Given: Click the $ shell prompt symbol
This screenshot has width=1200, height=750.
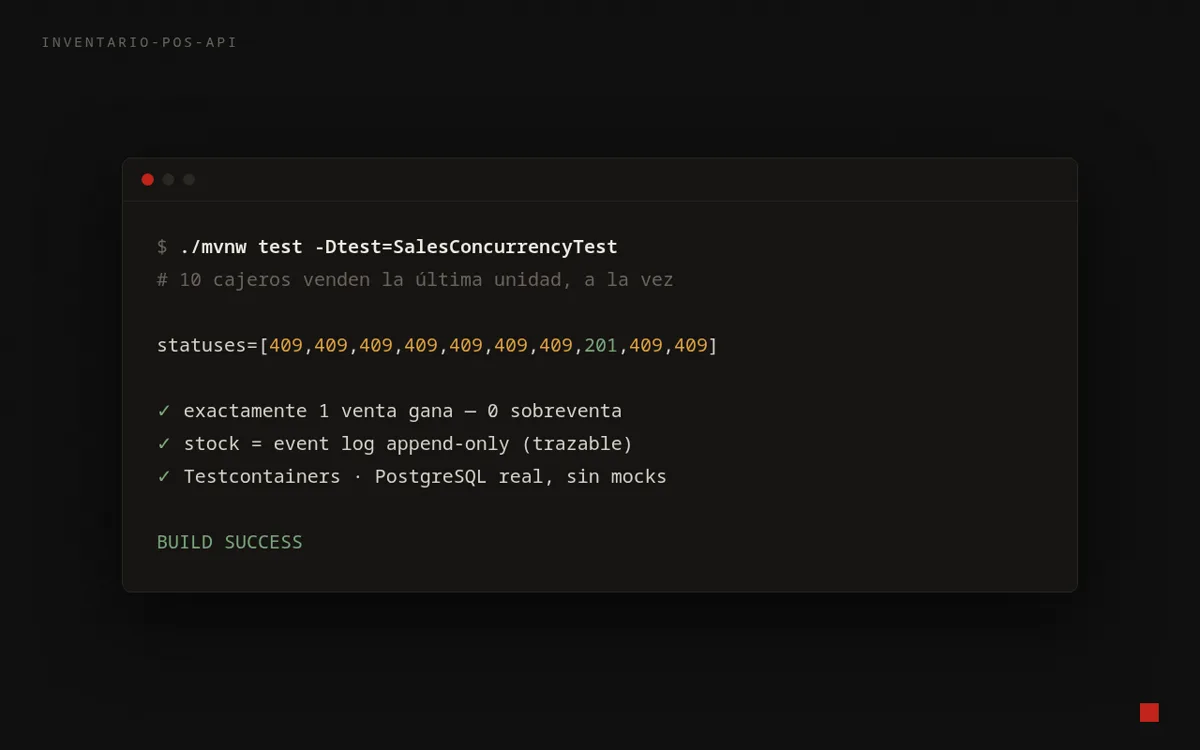Looking at the screenshot, I should (x=162, y=247).
